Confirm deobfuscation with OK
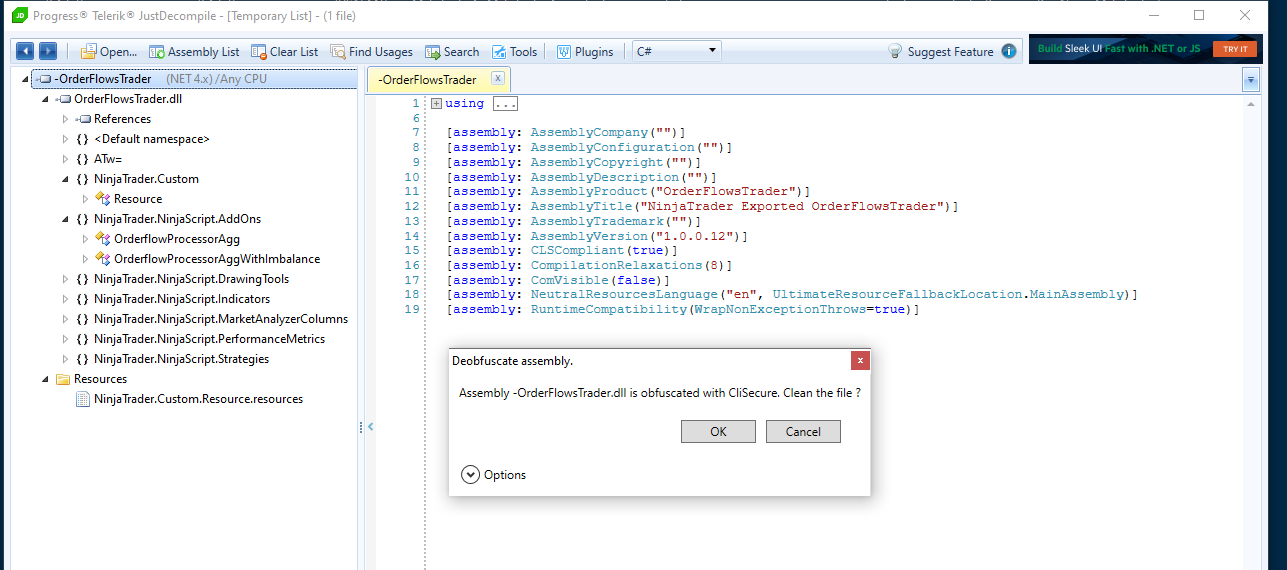This screenshot has height=570, width=1287. pos(718,431)
